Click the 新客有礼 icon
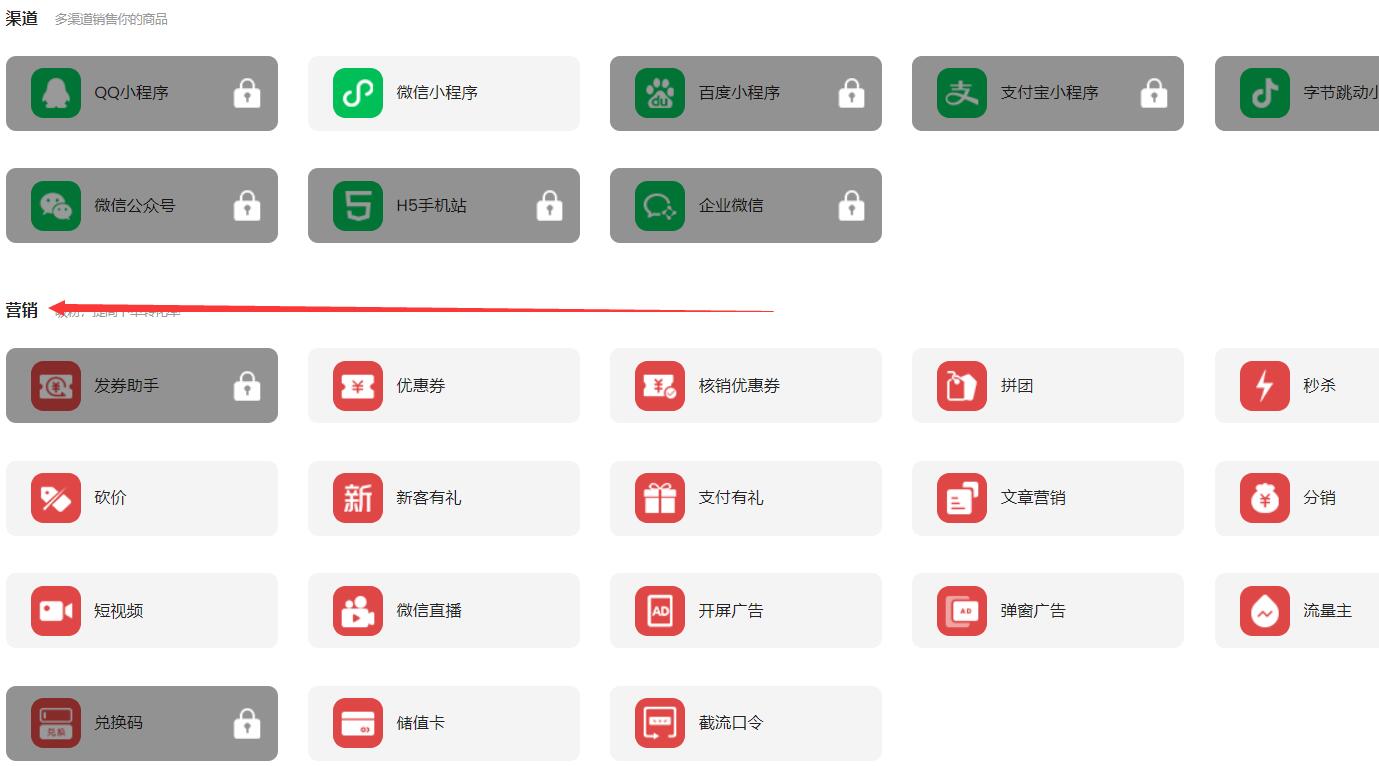 [358, 498]
